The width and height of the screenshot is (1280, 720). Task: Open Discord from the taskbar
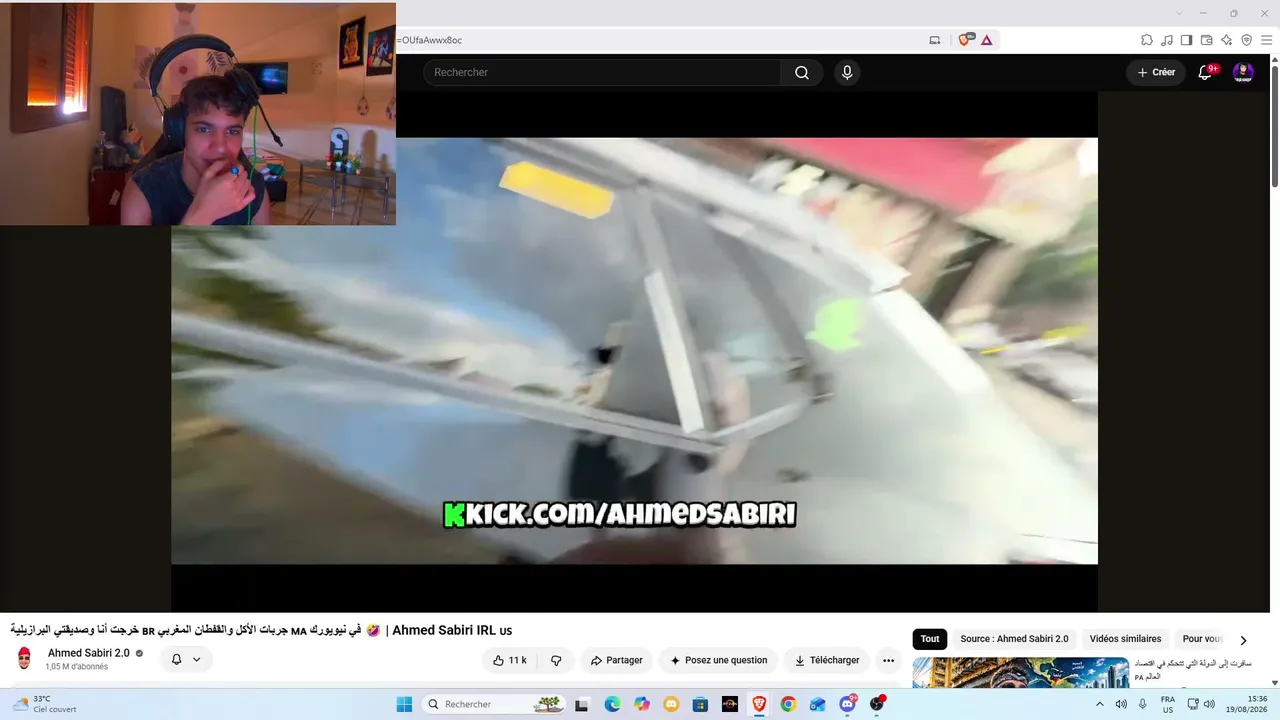coord(848,704)
